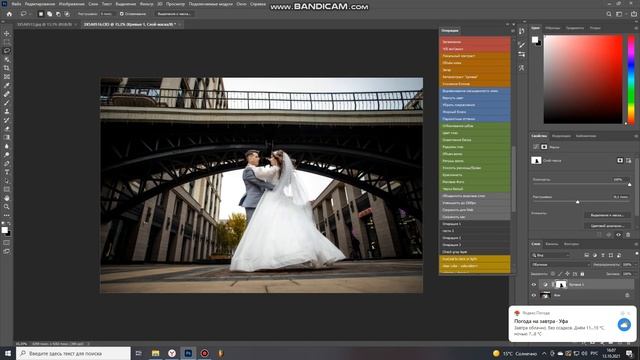Click Select and Mask button in Properties
640x360 pixels.
point(607,215)
